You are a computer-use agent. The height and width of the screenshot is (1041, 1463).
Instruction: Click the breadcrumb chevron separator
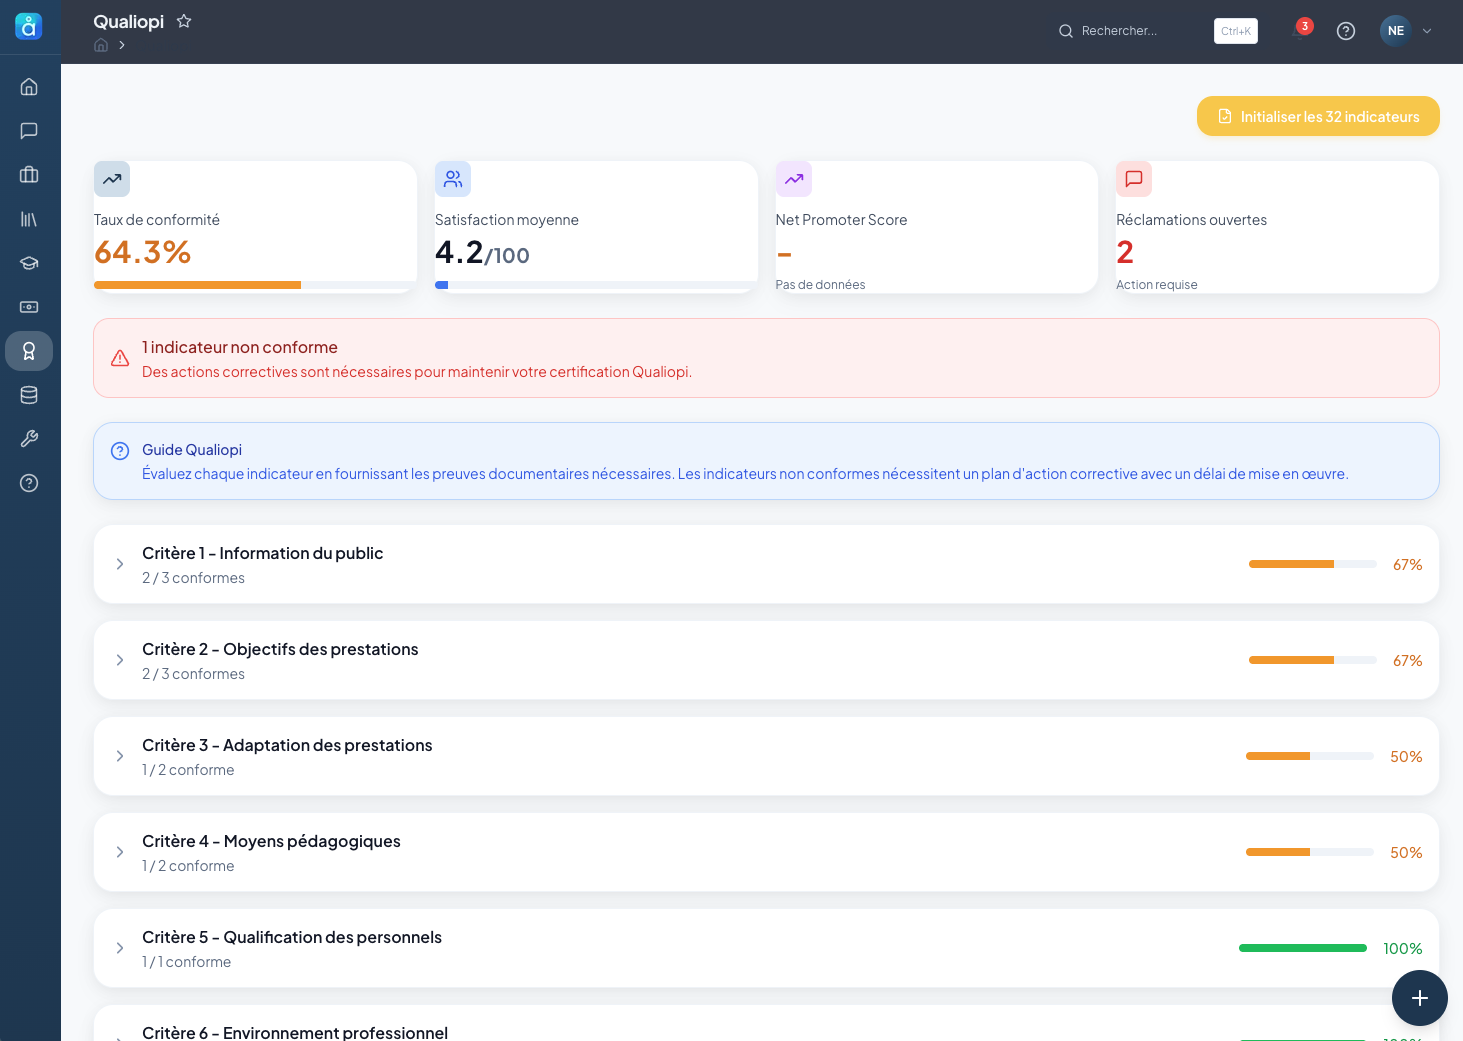click(x=122, y=45)
